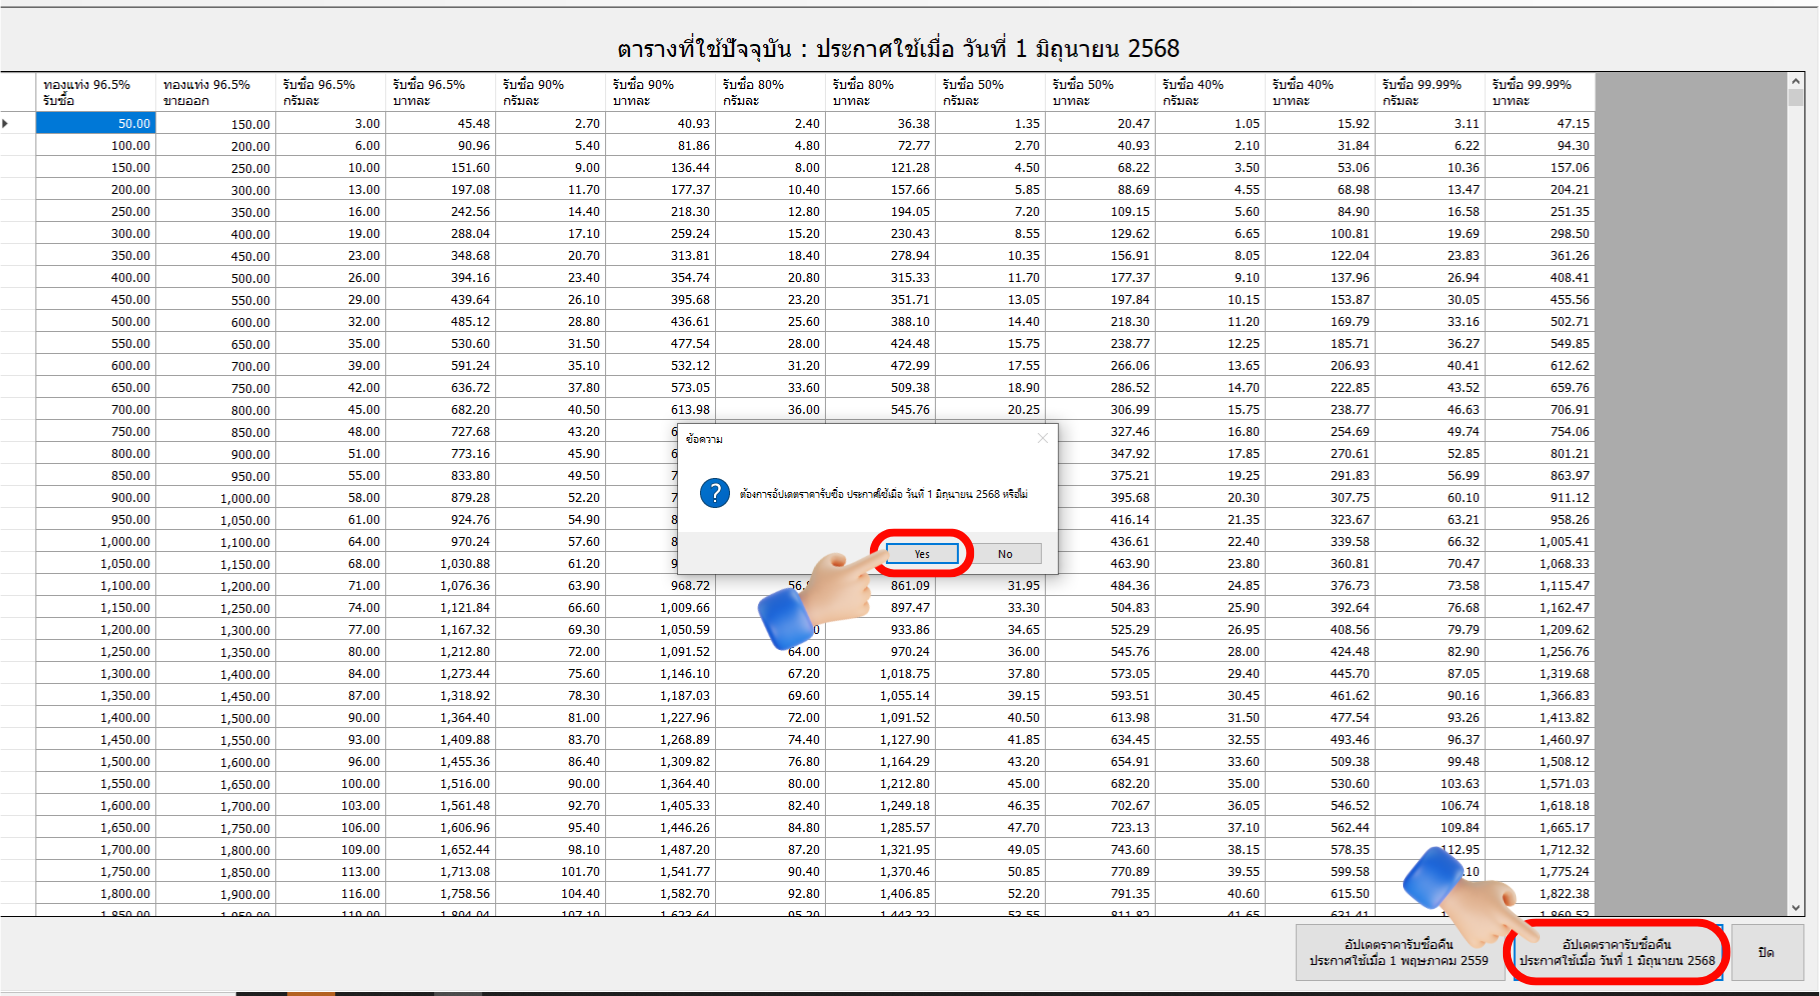
Task: Click cell 659.76 in the 650.00 row
Action: (x=1541, y=387)
